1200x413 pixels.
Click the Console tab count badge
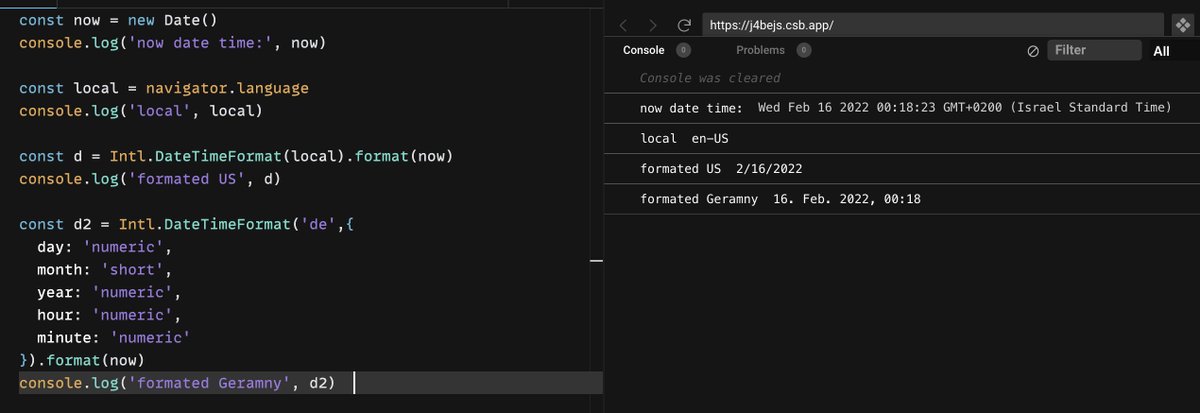684,50
